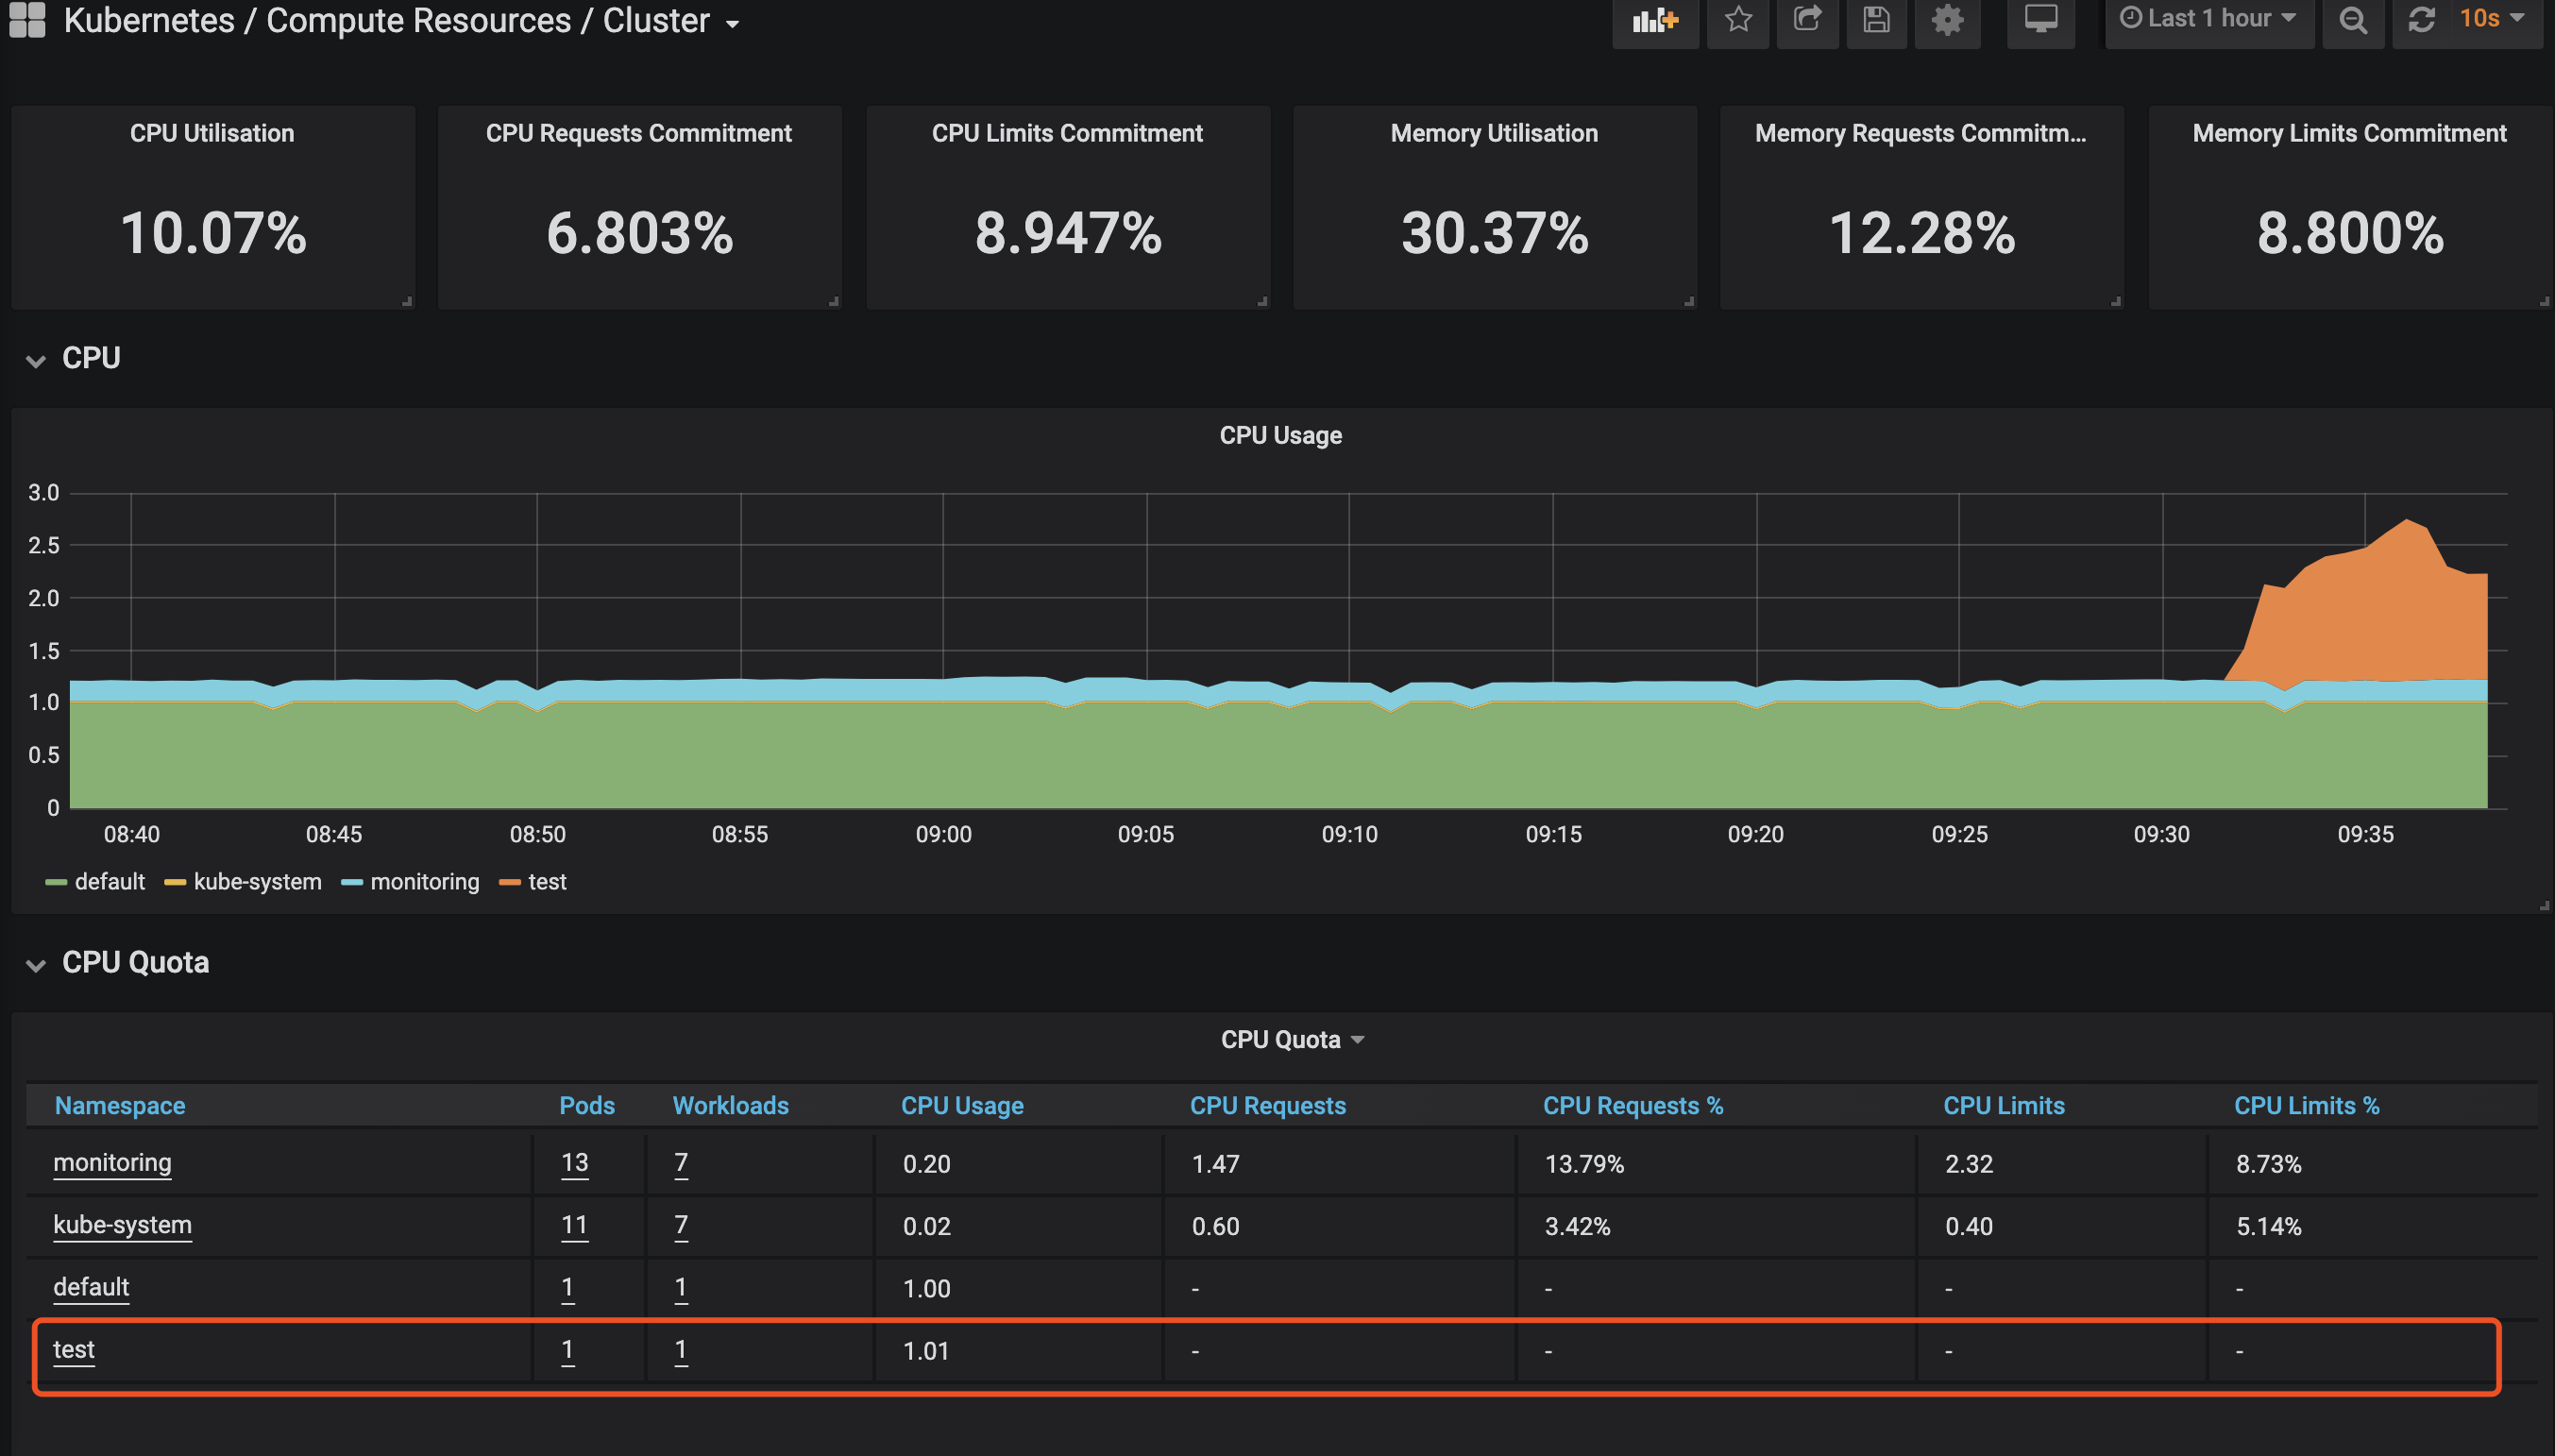Viewport: 2555px width, 1456px height.
Task: Star this dashboard as favorite
Action: click(1738, 20)
